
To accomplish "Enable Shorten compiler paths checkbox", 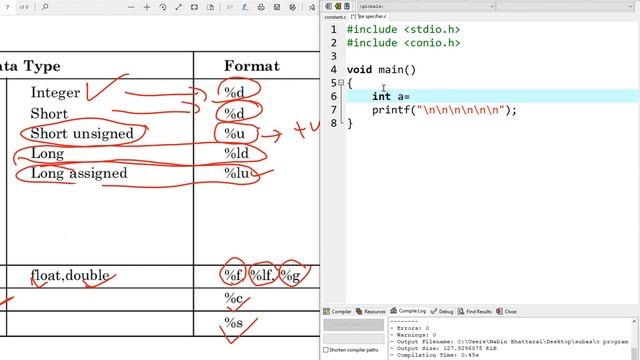I will (x=326, y=350).
